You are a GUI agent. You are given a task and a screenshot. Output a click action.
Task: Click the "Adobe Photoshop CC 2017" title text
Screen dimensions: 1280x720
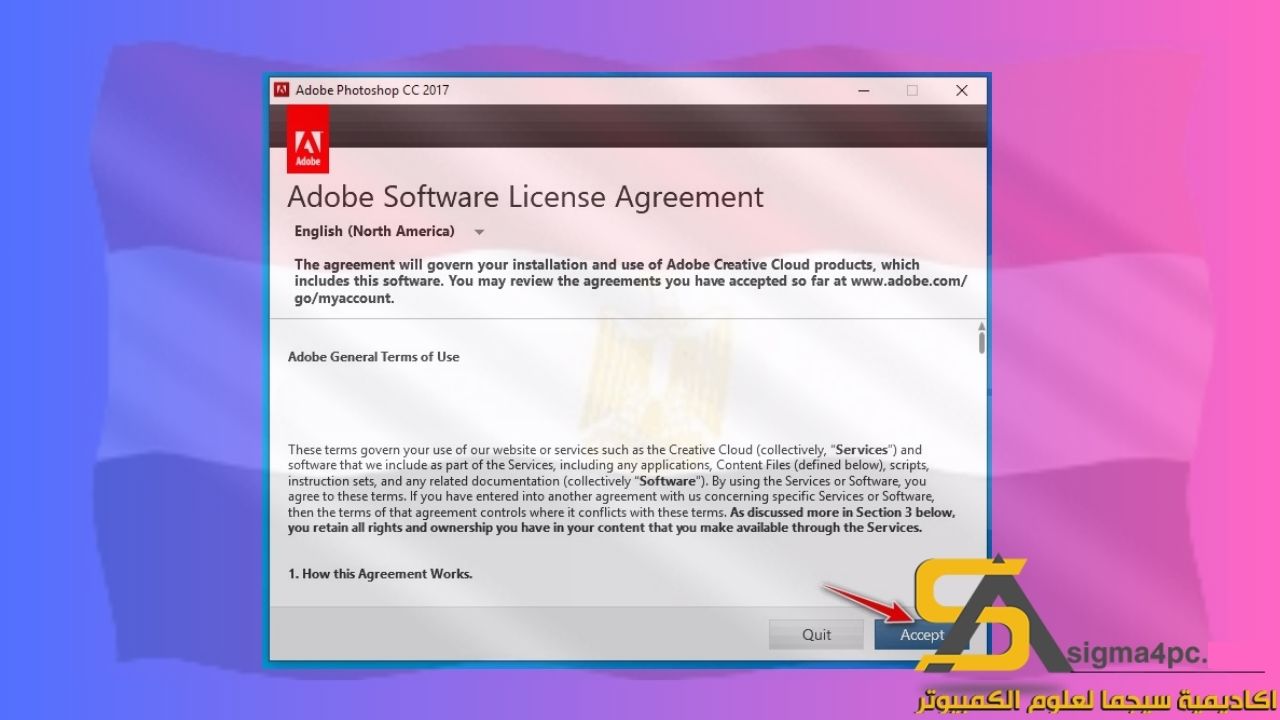[372, 90]
